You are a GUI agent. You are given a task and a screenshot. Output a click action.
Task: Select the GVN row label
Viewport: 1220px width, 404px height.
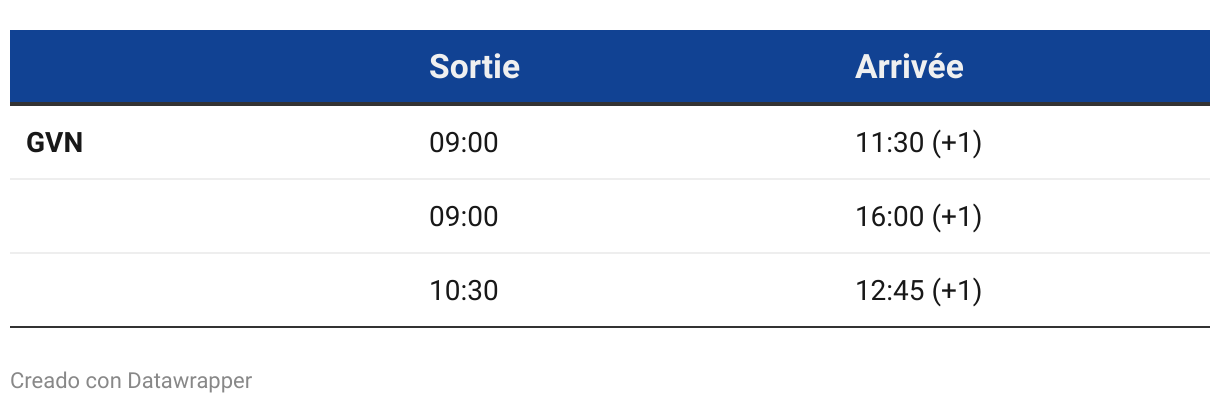click(54, 143)
